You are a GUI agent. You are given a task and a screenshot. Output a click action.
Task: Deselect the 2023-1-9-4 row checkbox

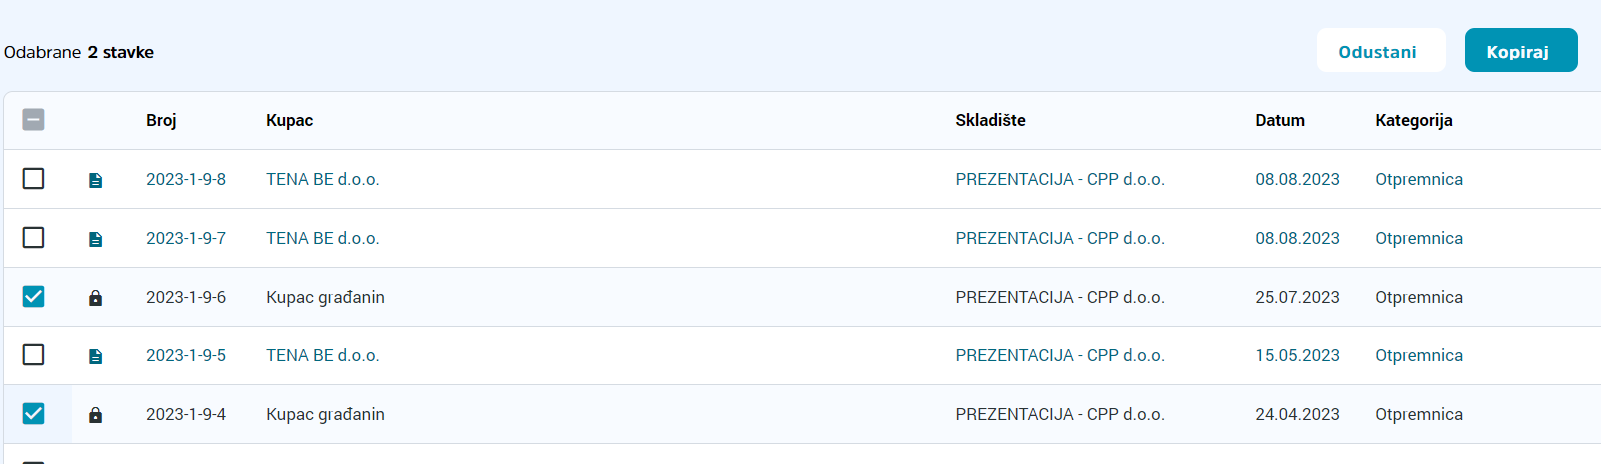[x=33, y=413]
